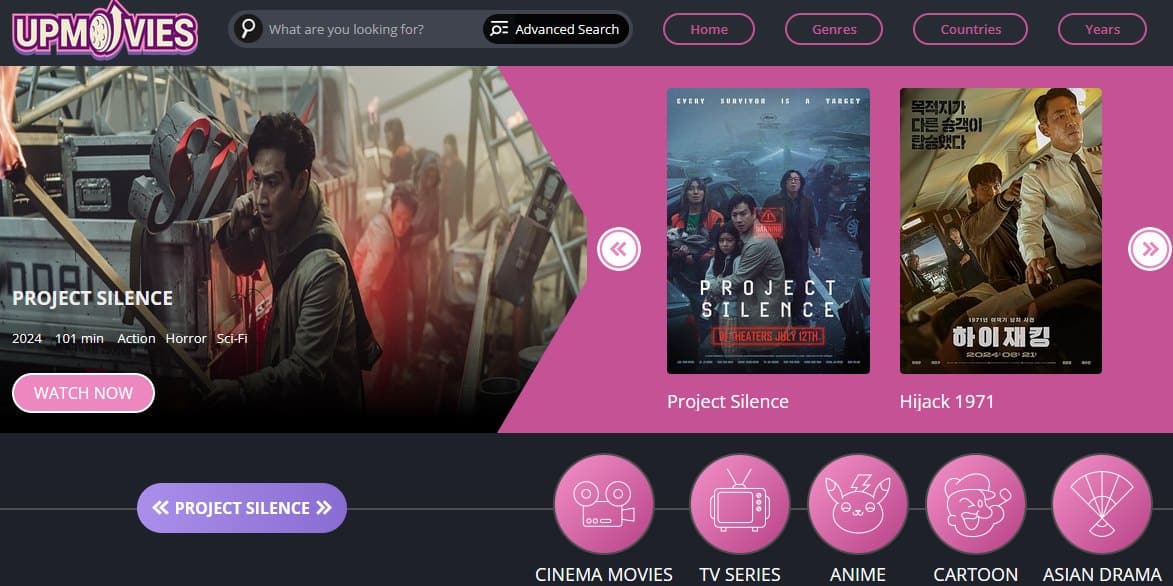Open the Cinema Movies camera icon
Screen dimensions: 1173x586
(x=604, y=504)
